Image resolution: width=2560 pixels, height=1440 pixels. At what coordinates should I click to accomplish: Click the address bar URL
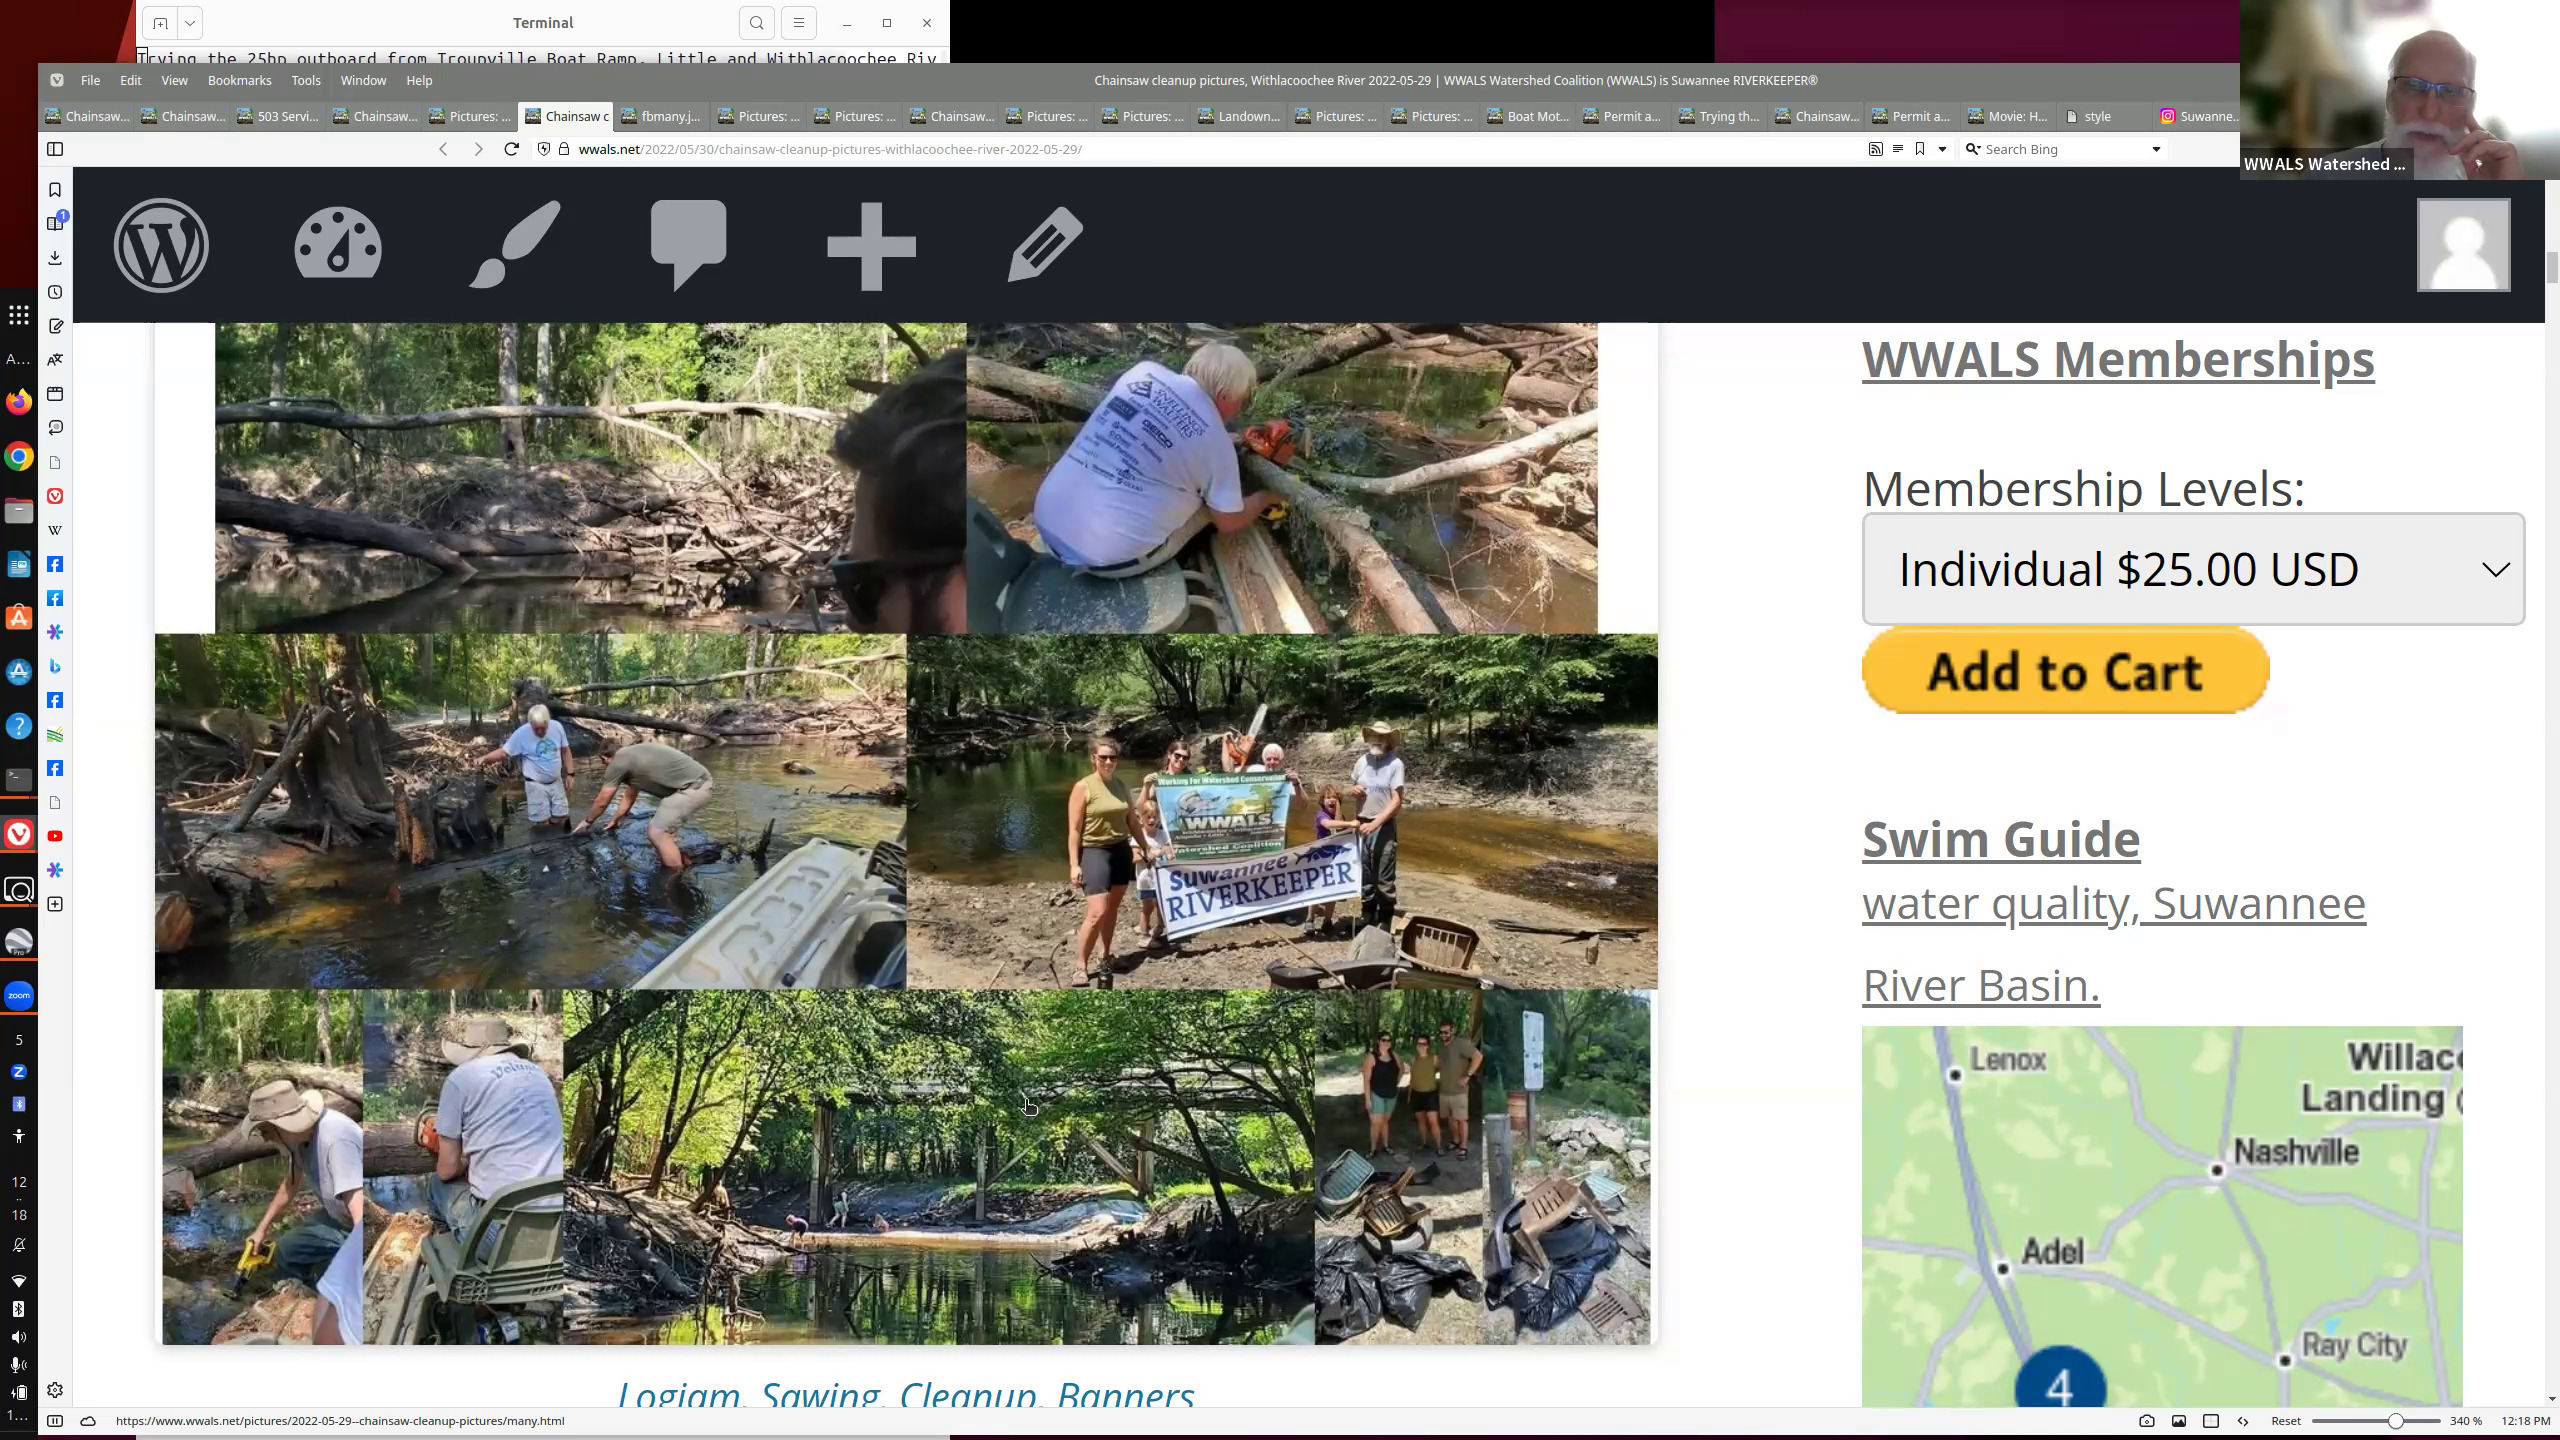click(830, 149)
